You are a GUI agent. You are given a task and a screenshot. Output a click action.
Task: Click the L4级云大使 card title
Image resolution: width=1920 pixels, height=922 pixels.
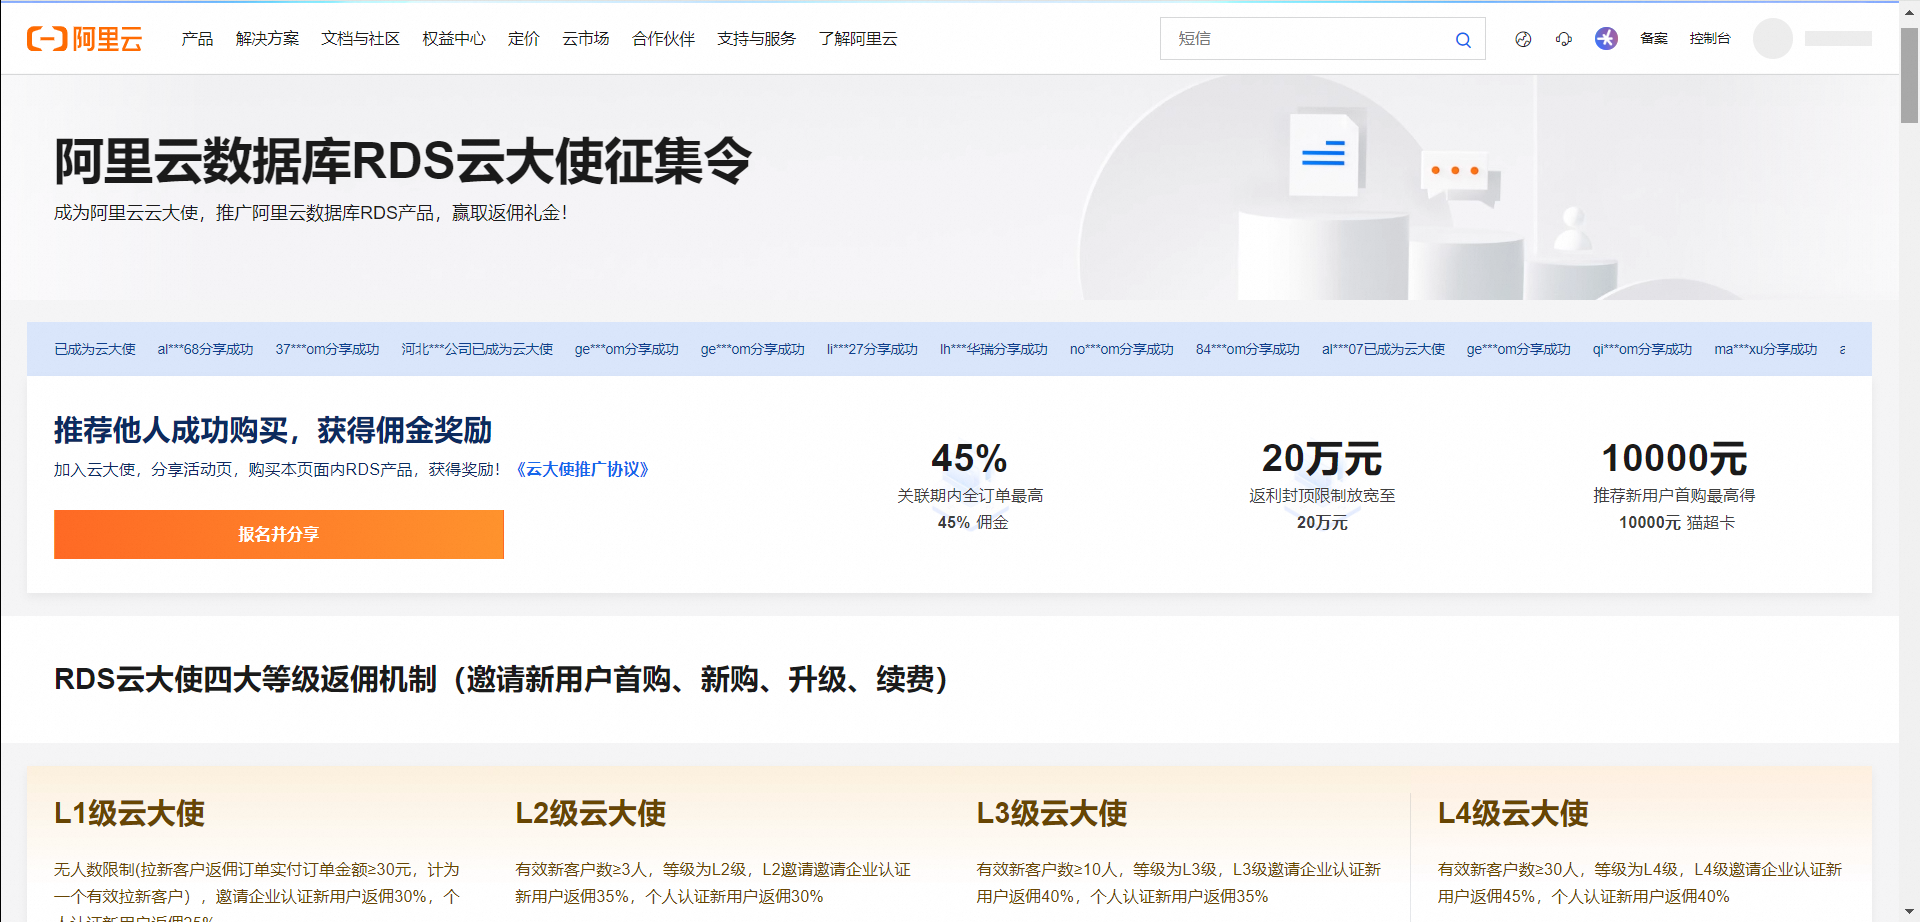point(1513,813)
